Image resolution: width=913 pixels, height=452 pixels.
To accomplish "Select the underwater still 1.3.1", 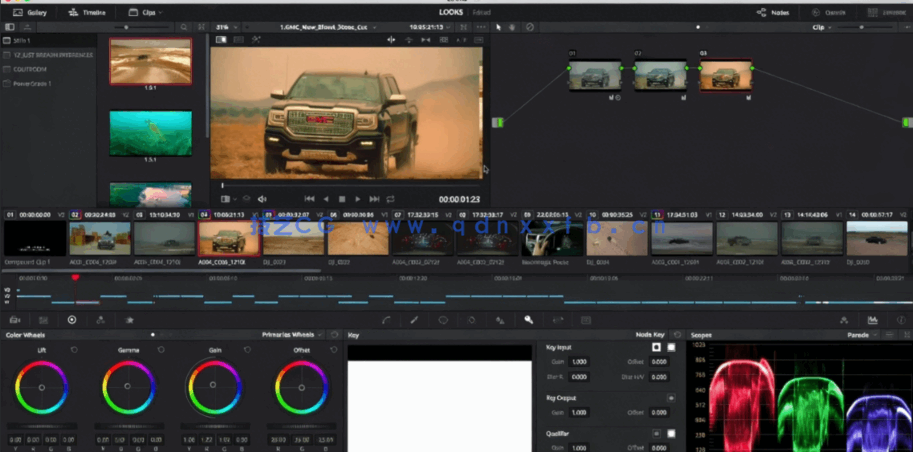I will pos(151,133).
